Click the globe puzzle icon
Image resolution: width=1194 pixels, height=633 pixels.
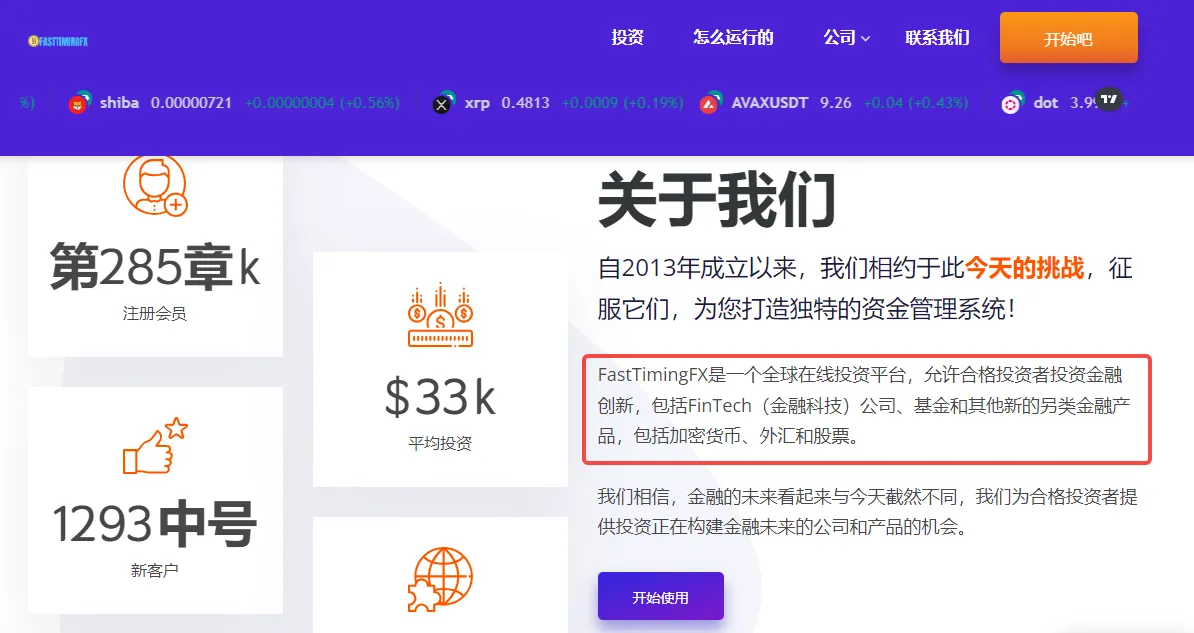pyautogui.click(x=440, y=579)
